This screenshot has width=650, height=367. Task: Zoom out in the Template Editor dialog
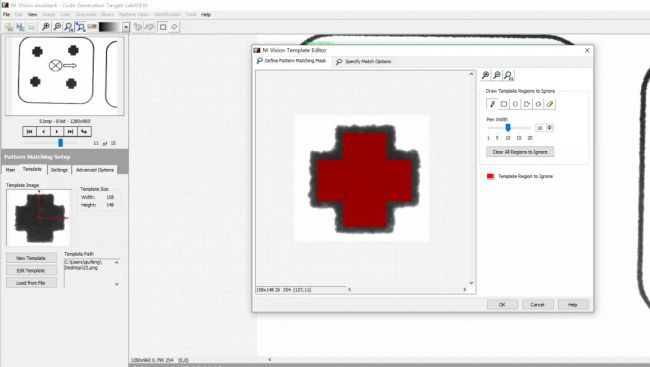pos(497,75)
